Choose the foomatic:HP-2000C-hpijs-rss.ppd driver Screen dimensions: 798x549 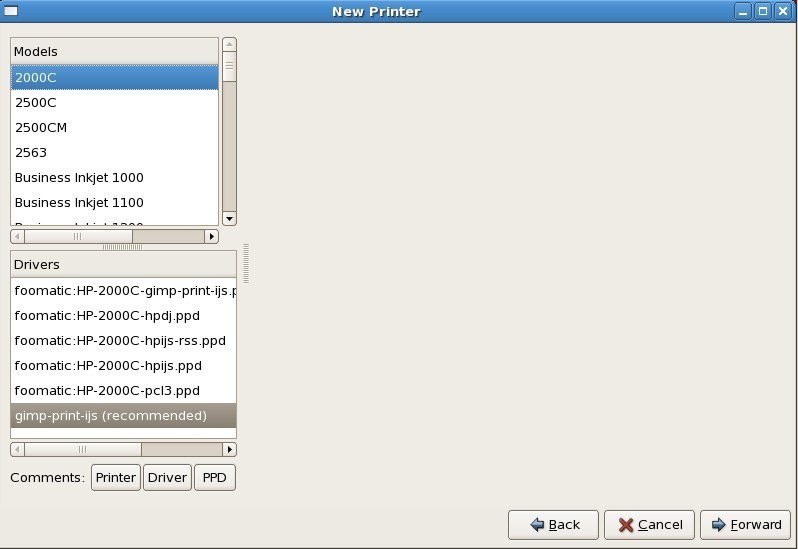[123, 340]
